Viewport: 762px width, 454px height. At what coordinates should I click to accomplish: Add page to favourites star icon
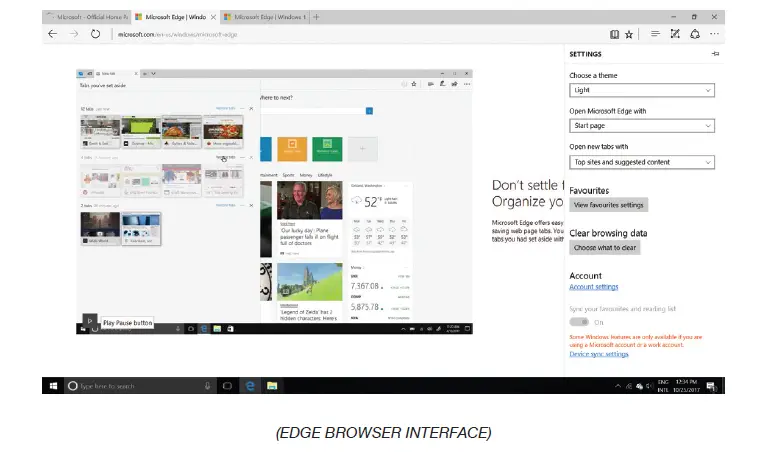[x=629, y=34]
